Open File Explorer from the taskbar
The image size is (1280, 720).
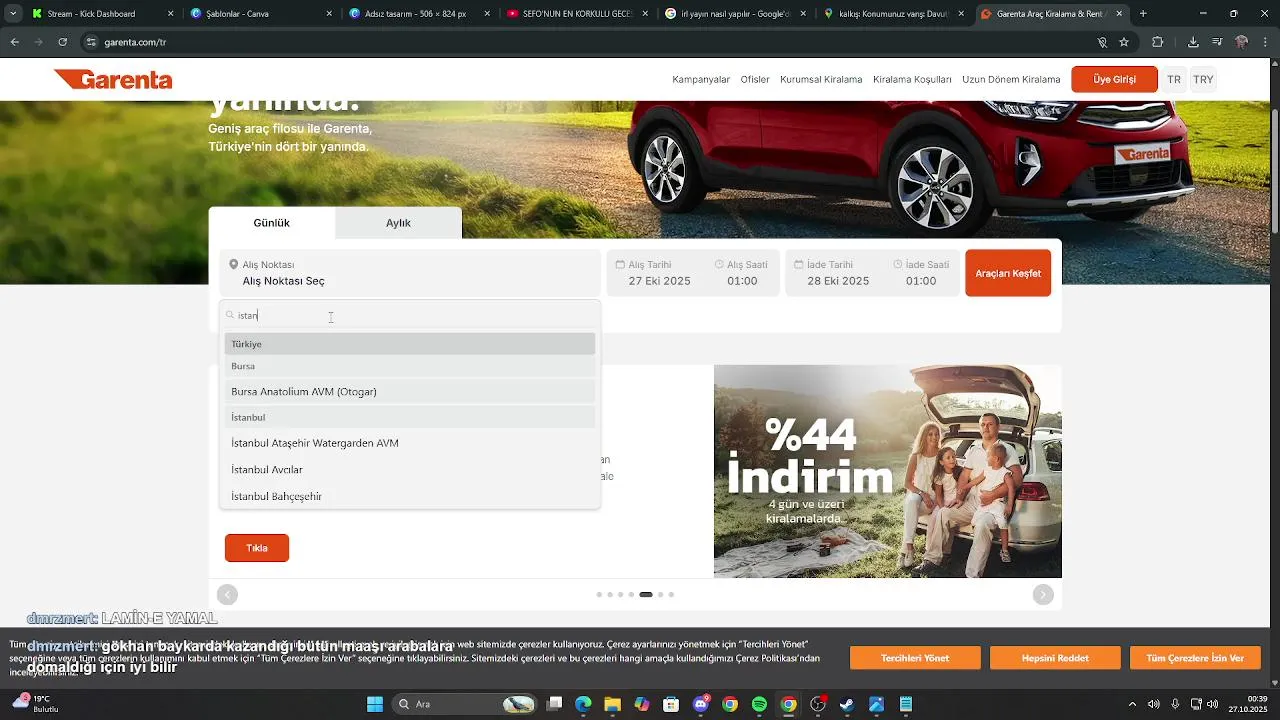(612, 704)
